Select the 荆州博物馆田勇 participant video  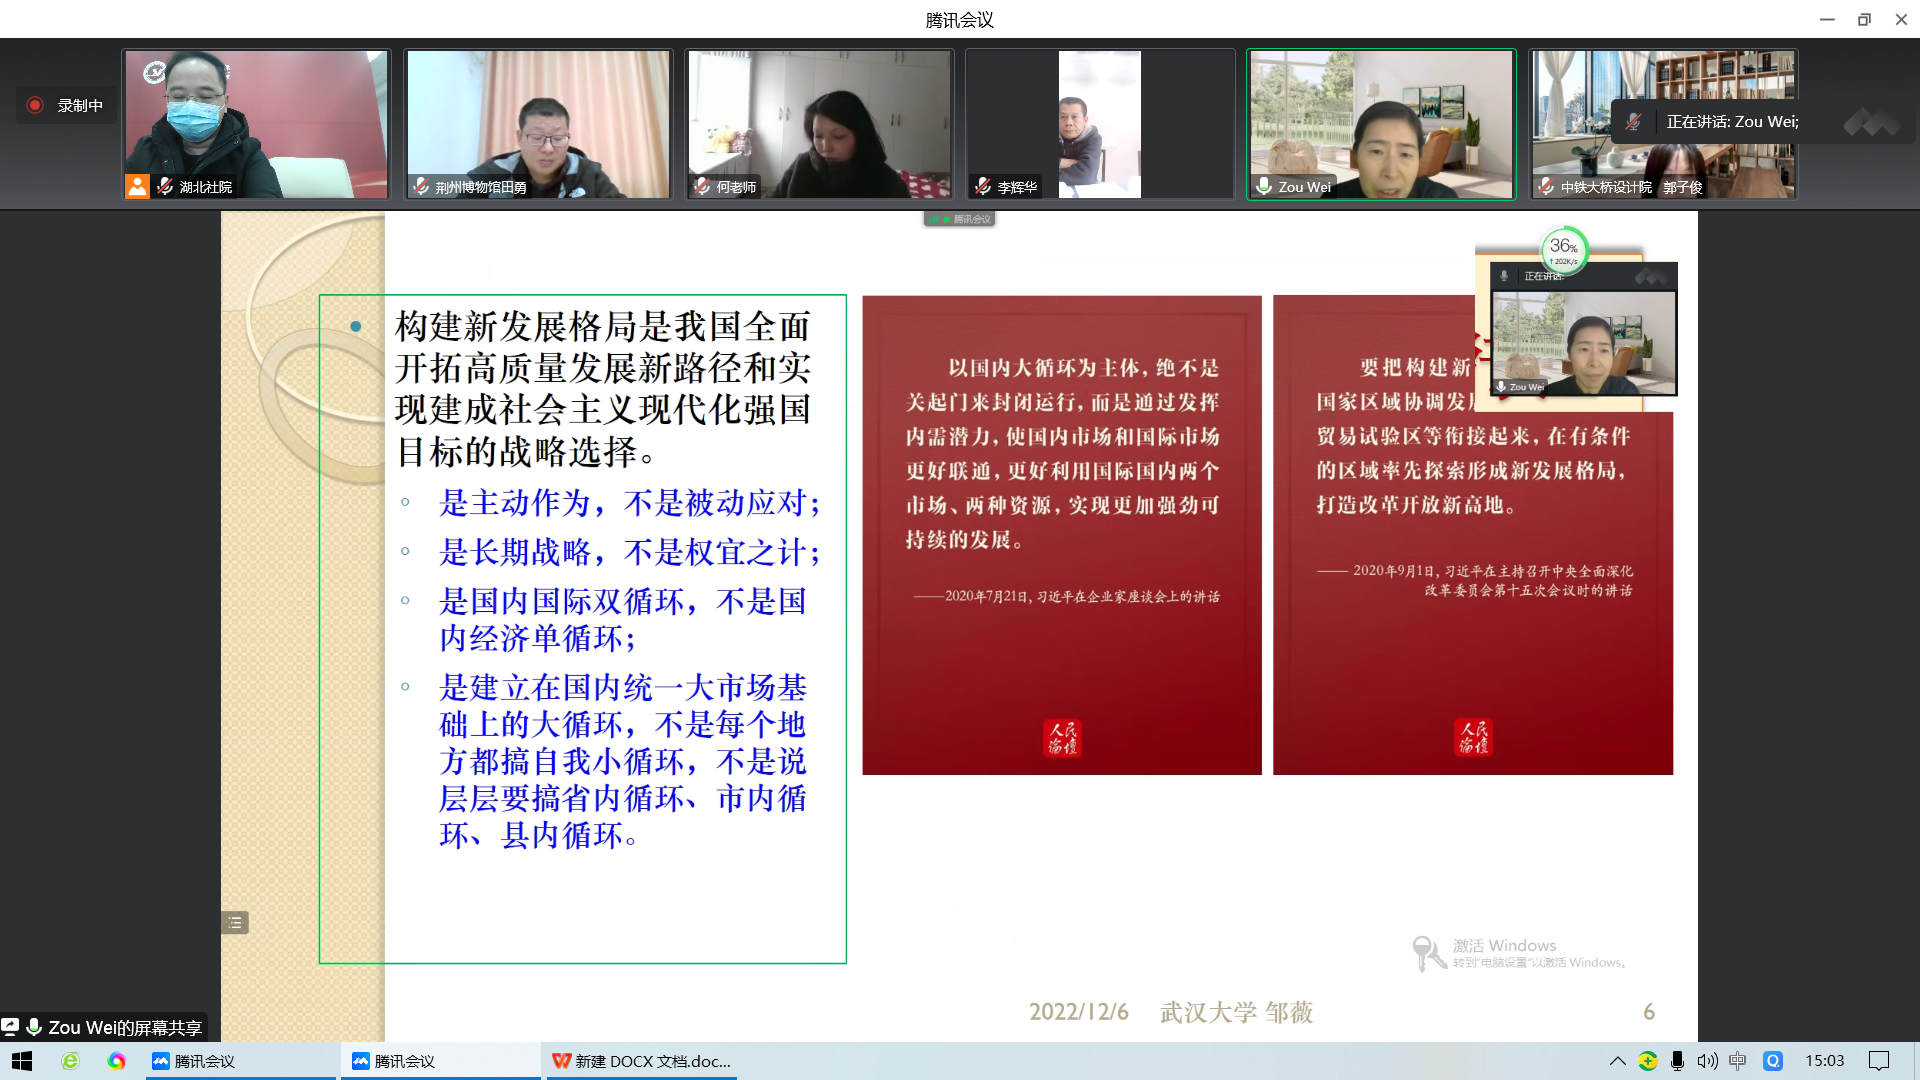tap(538, 124)
